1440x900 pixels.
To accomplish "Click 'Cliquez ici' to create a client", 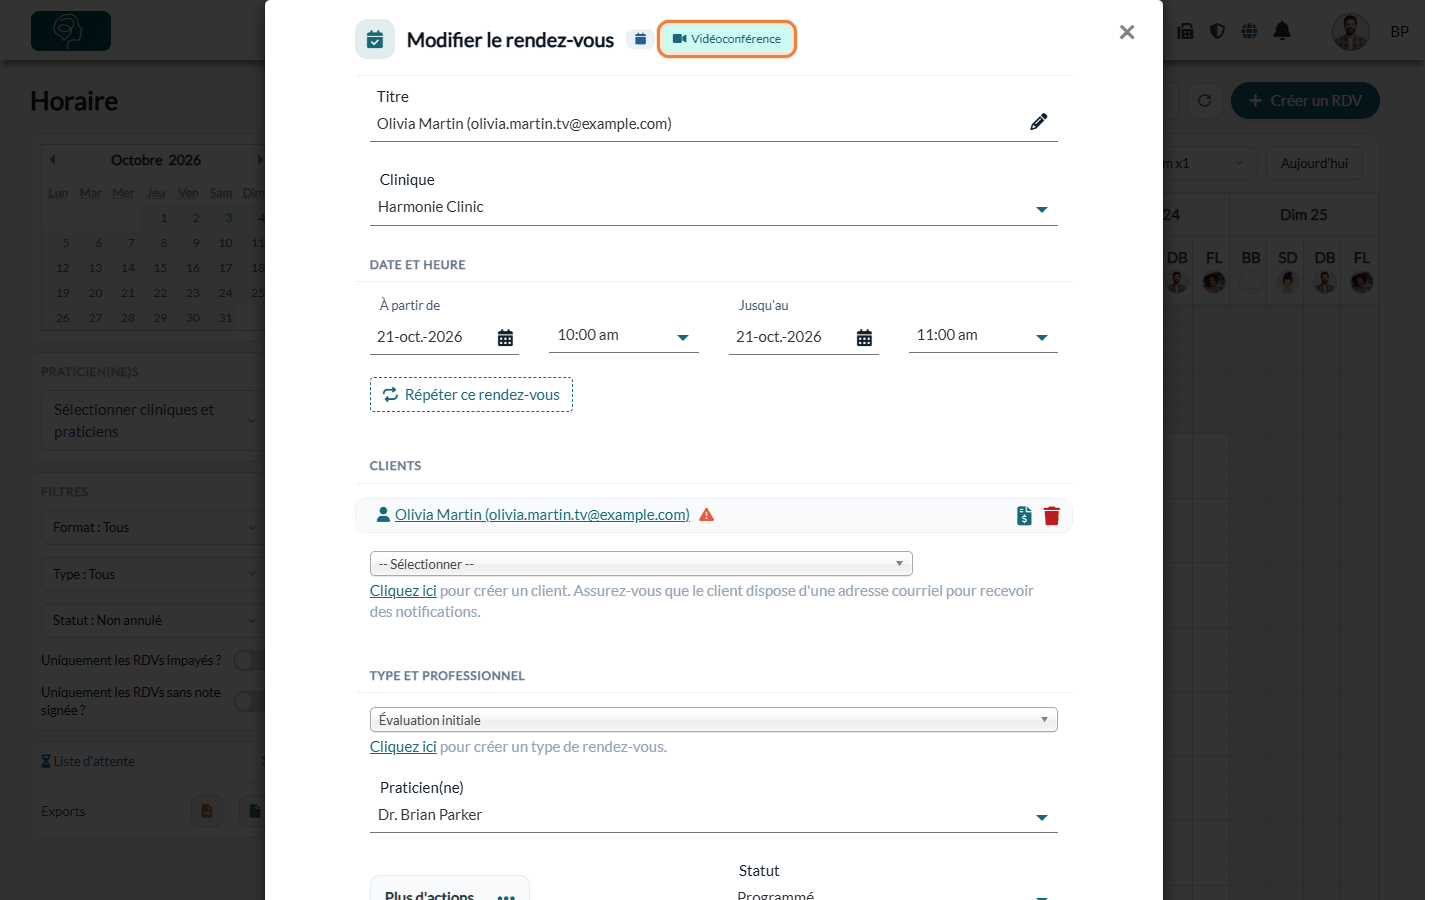I will coord(403,591).
